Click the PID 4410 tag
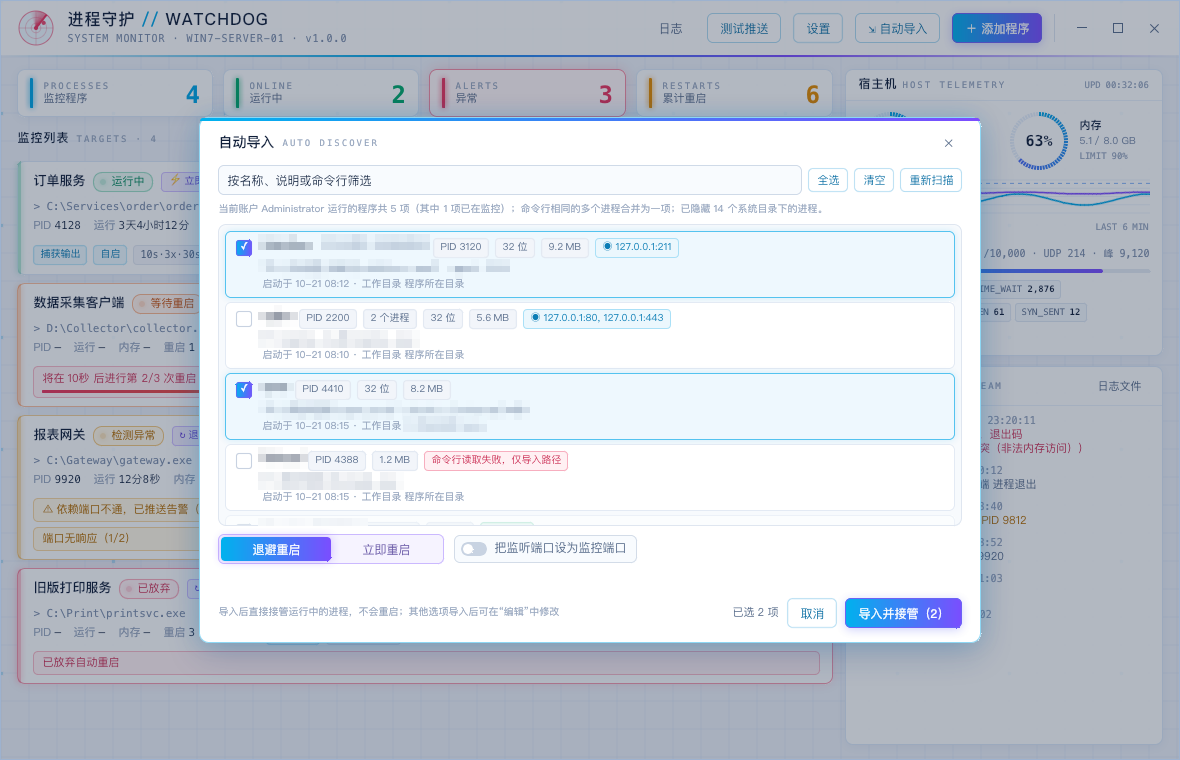 [x=323, y=389]
